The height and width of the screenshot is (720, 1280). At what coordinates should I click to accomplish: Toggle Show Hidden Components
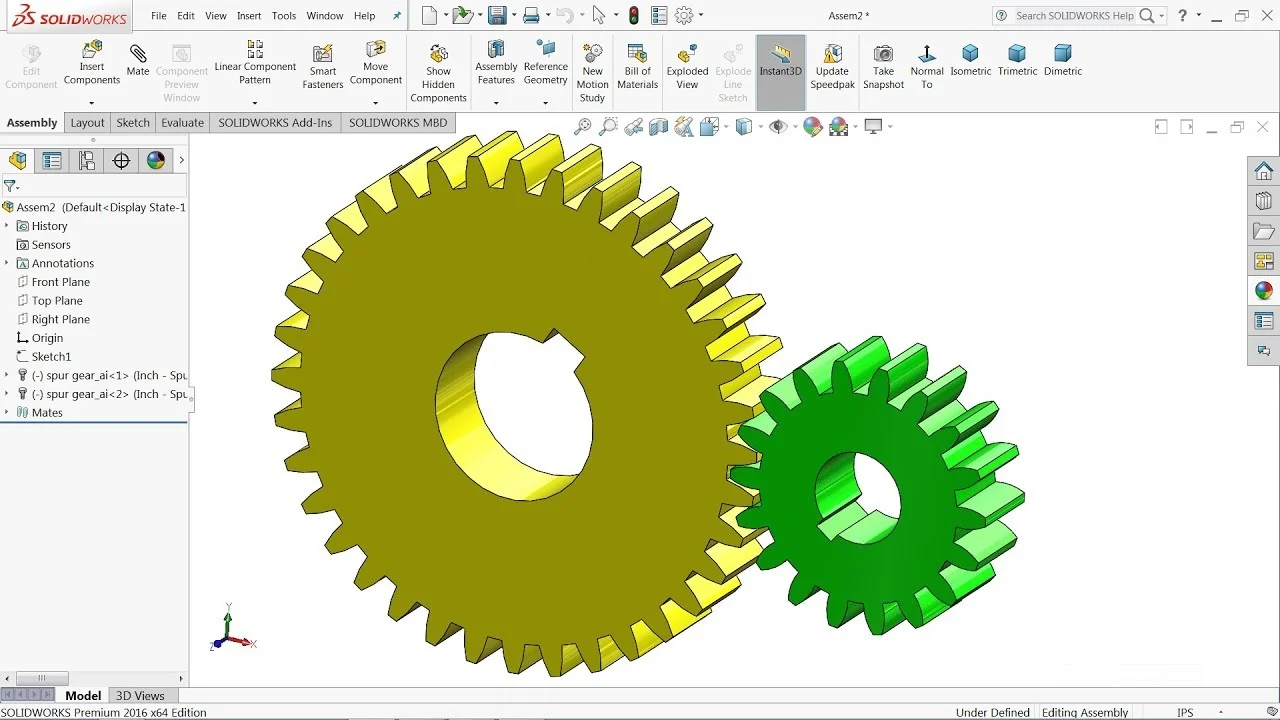tap(438, 72)
